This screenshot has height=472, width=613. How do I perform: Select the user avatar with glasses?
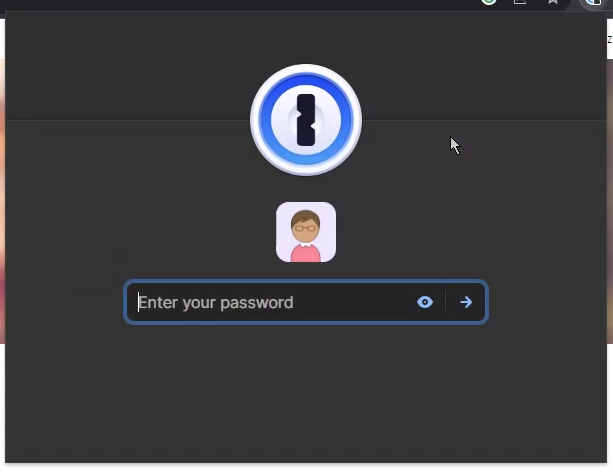click(x=306, y=232)
